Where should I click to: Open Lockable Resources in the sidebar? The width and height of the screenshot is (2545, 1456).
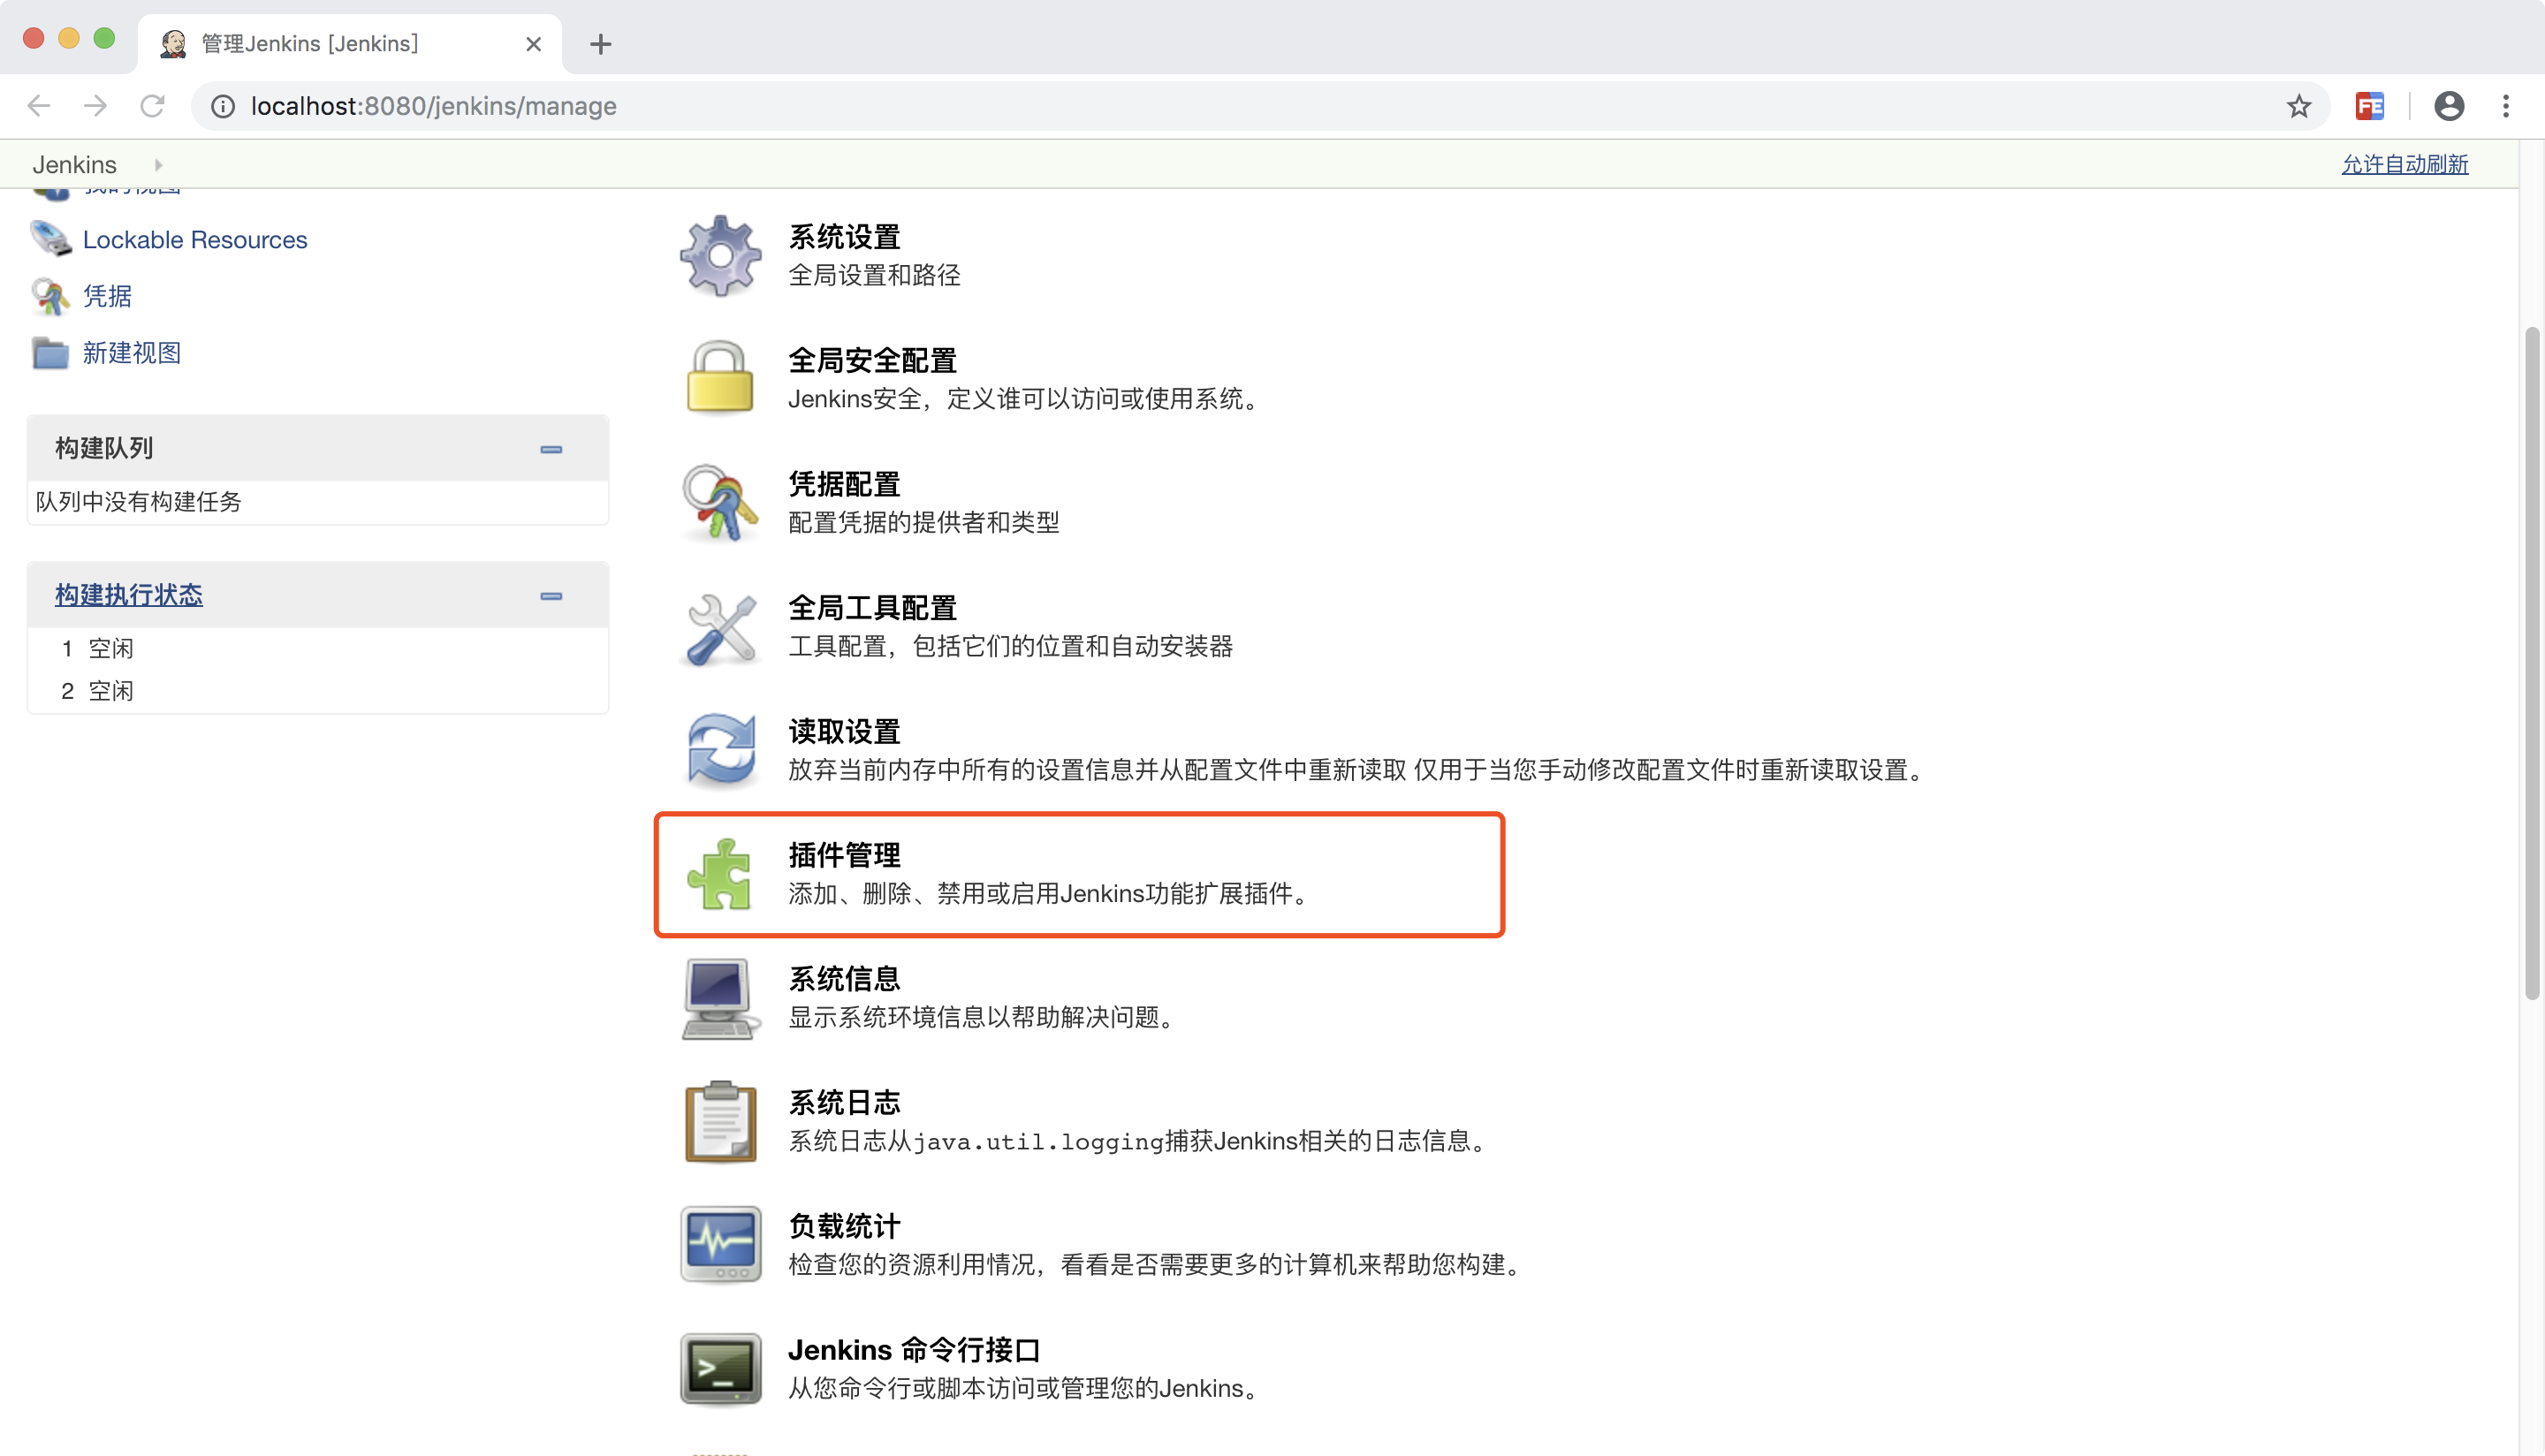[195, 240]
